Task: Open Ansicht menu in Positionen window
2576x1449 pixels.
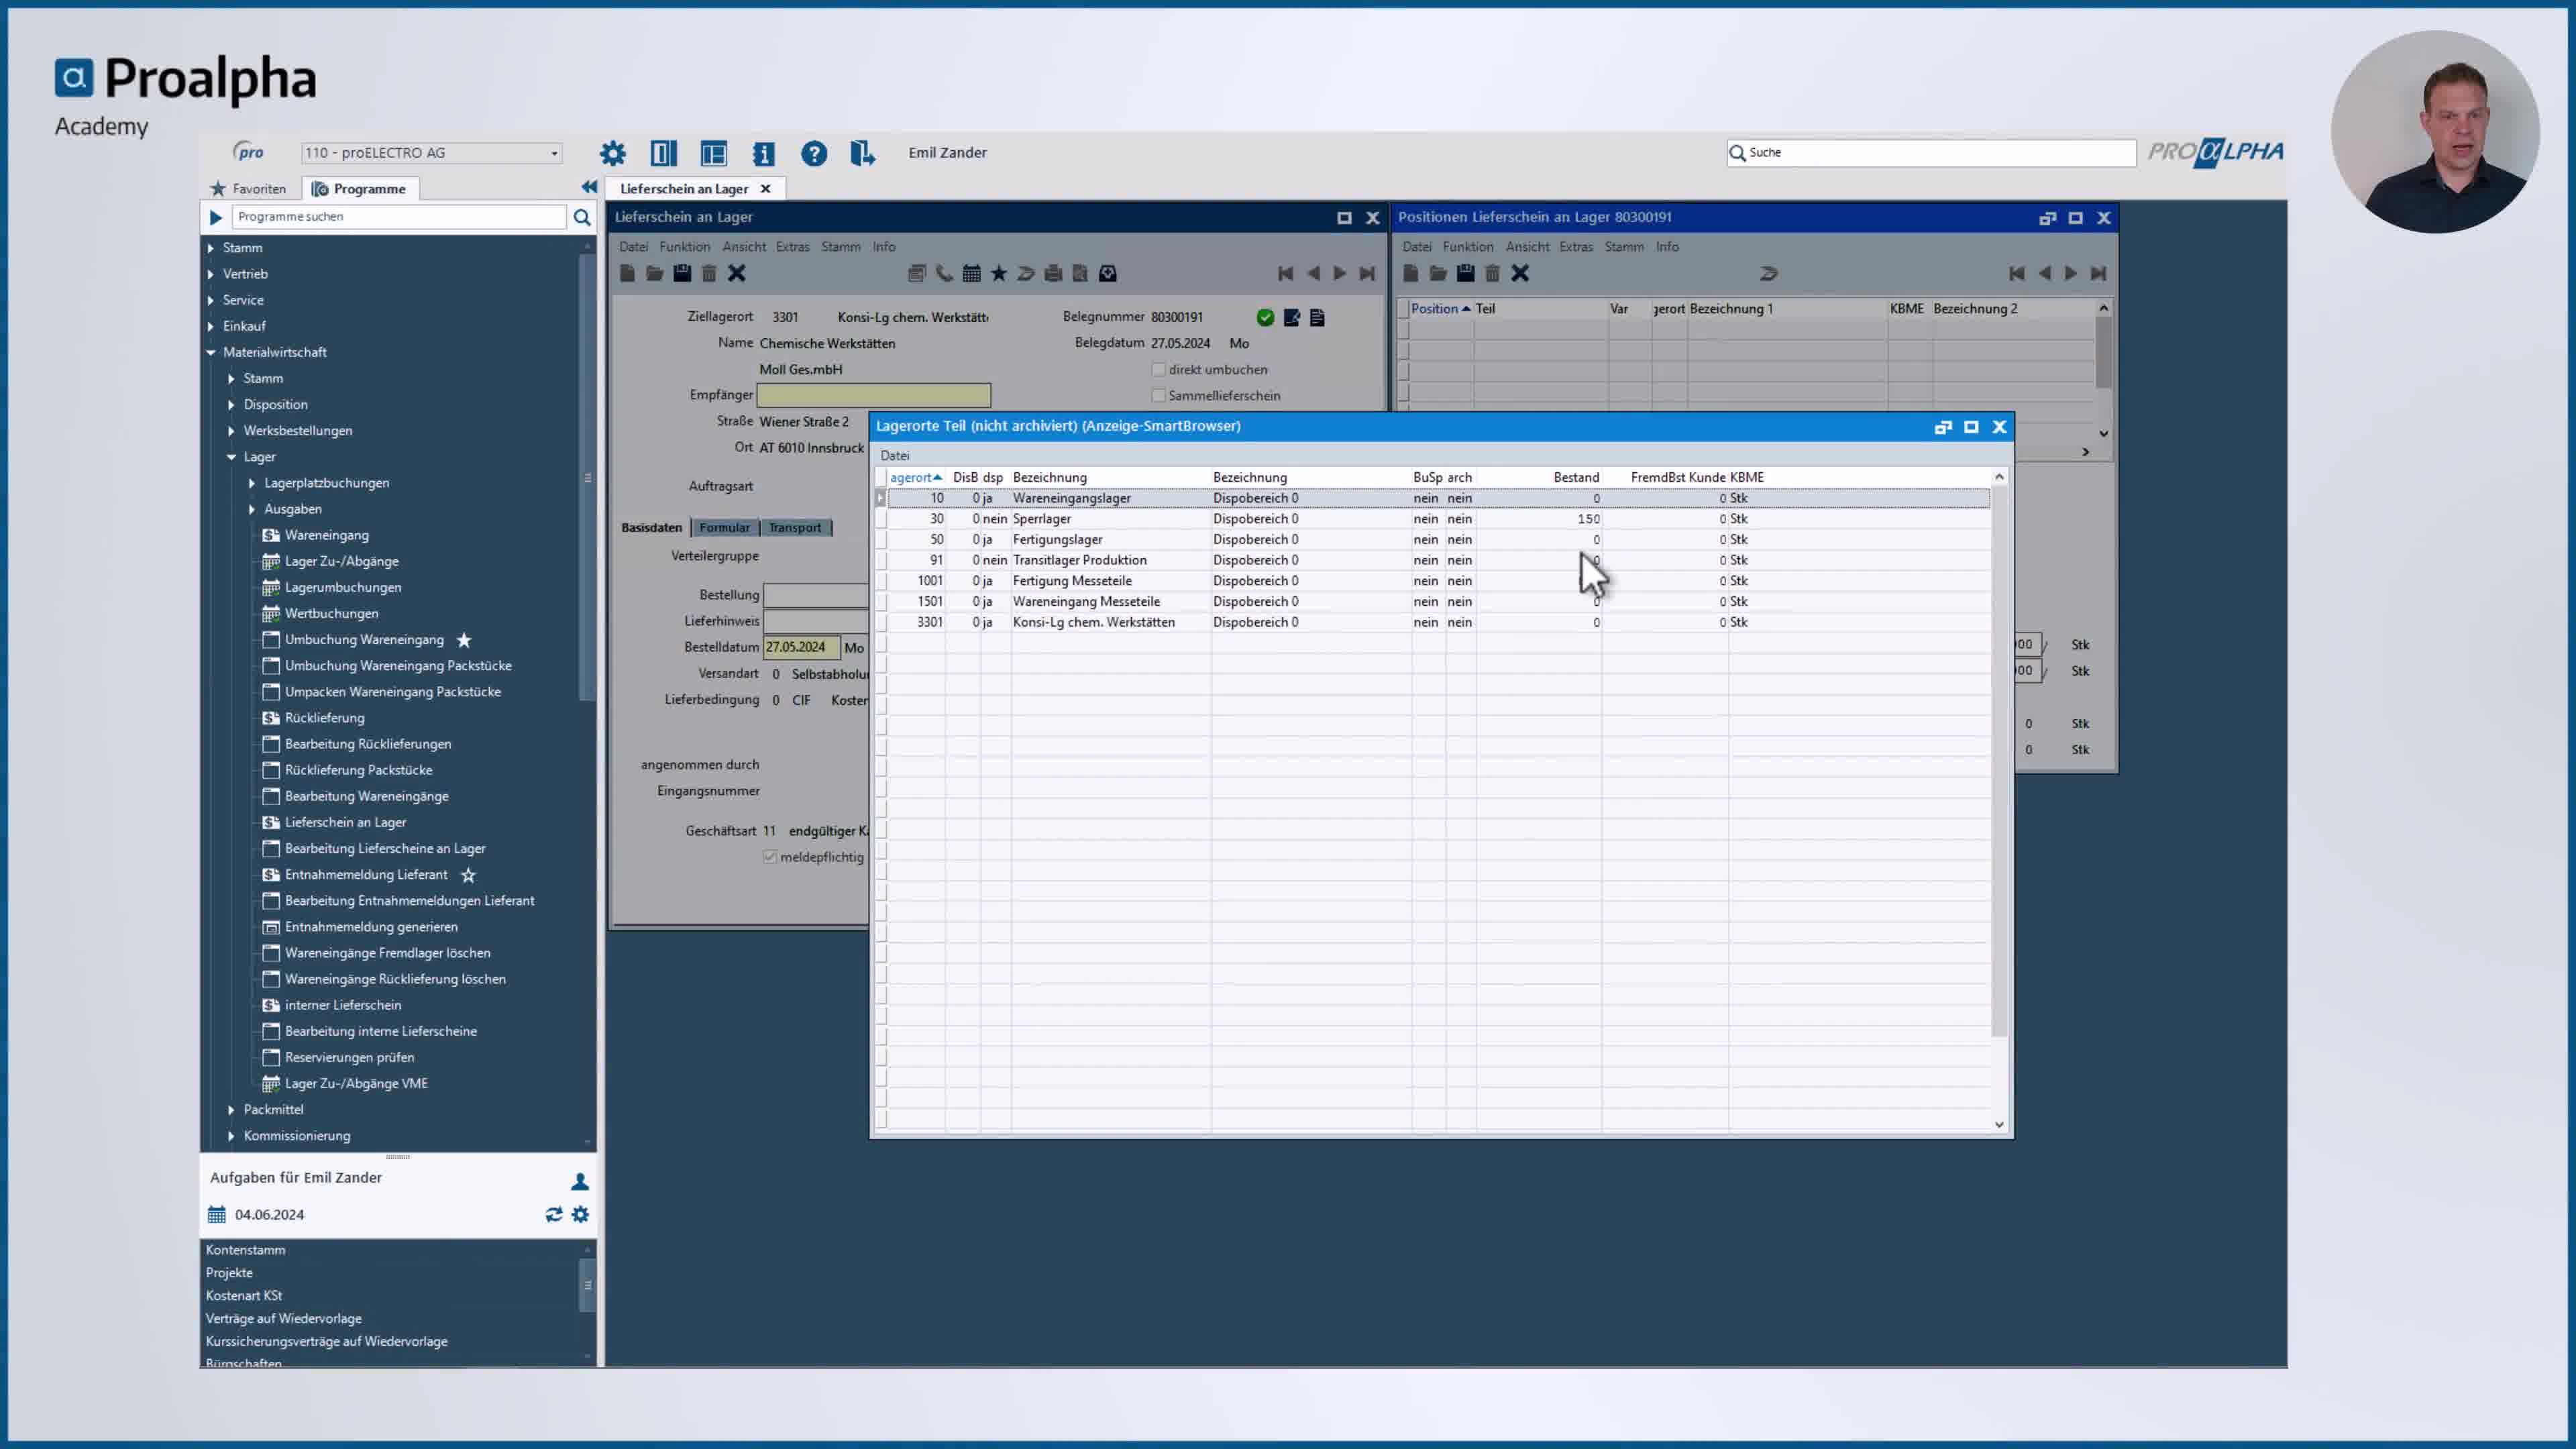Action: 1527,247
